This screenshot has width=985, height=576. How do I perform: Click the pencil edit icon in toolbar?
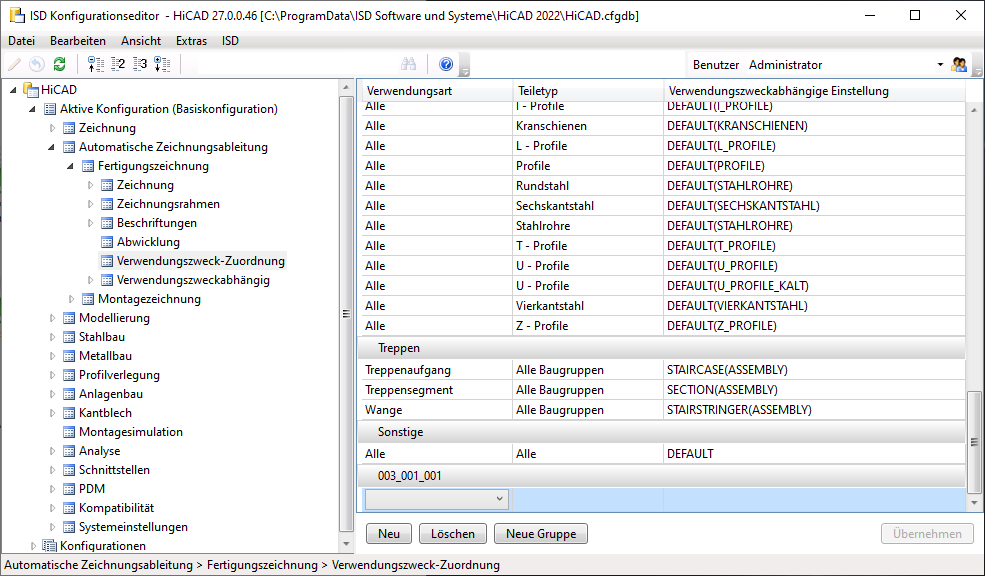point(14,63)
